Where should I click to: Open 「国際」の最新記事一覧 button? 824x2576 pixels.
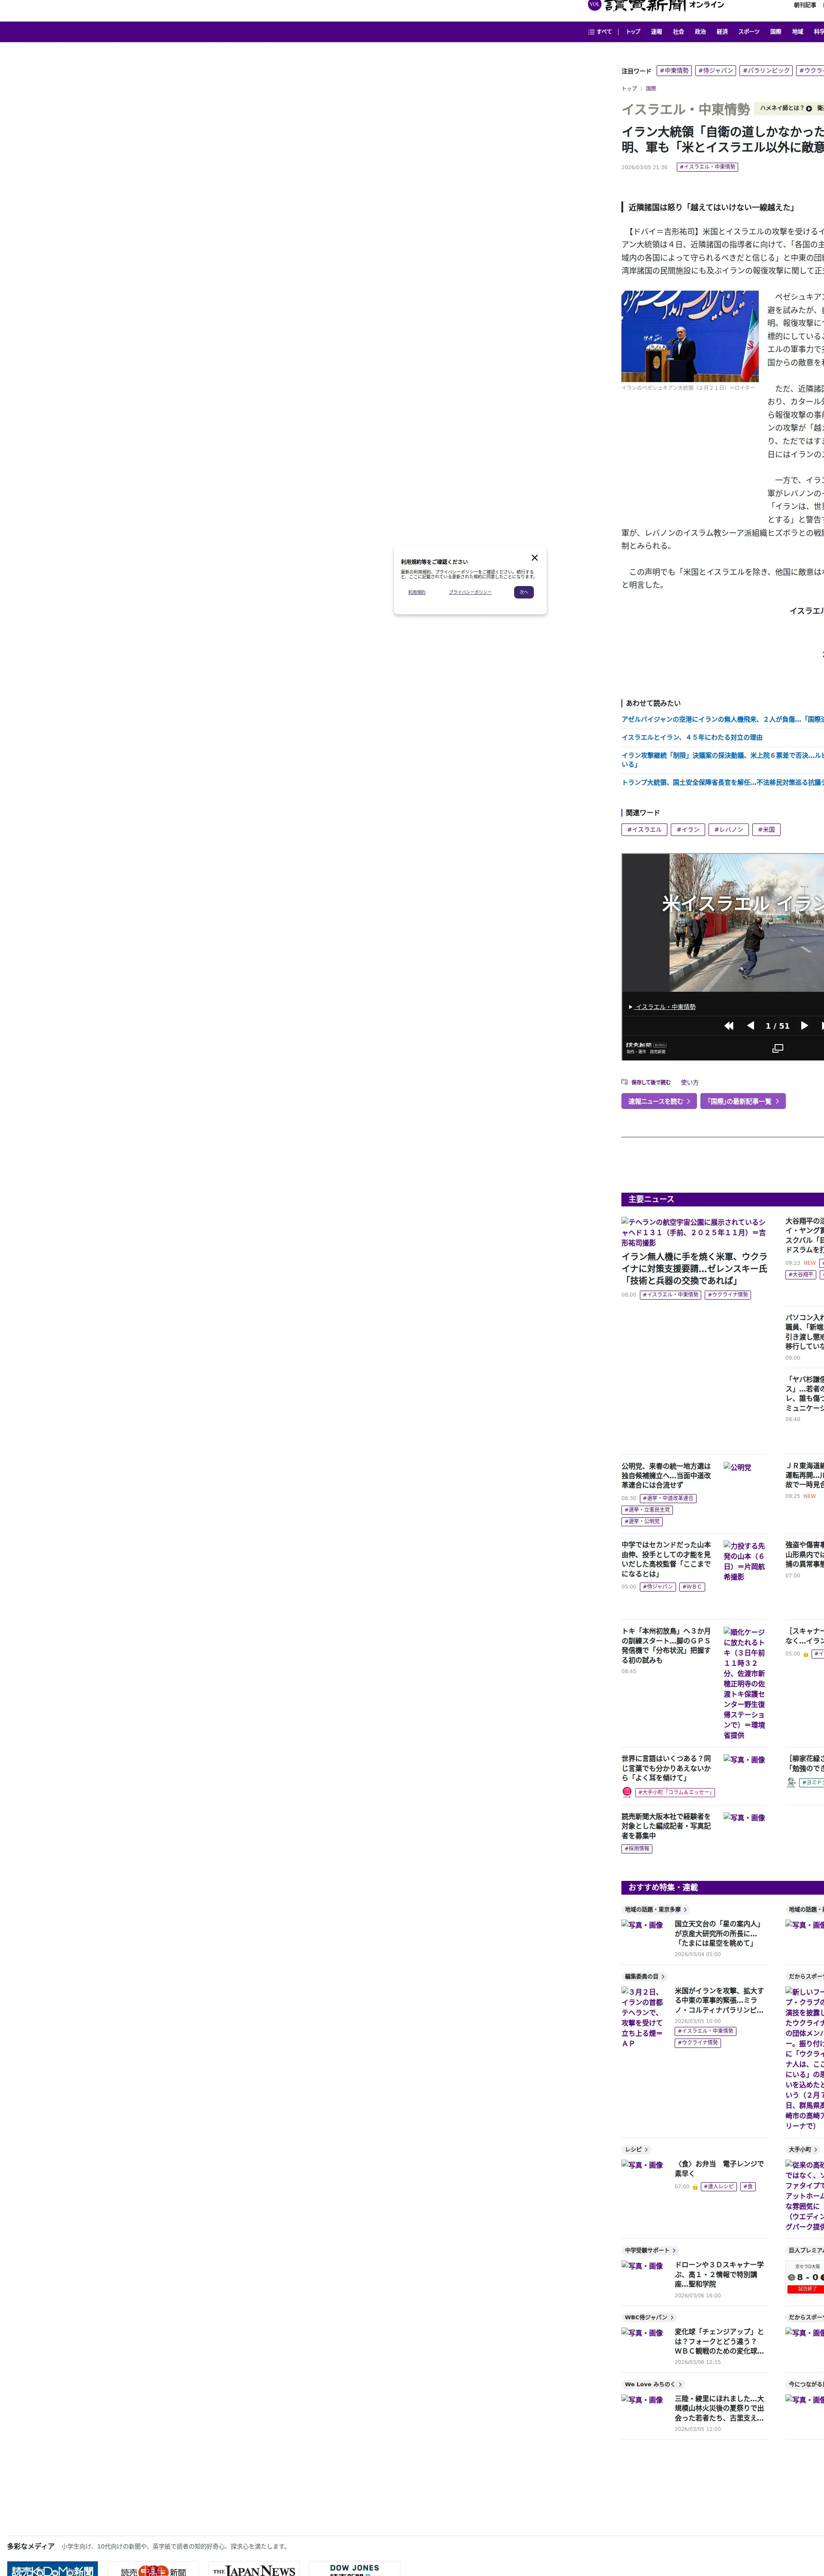click(742, 1101)
